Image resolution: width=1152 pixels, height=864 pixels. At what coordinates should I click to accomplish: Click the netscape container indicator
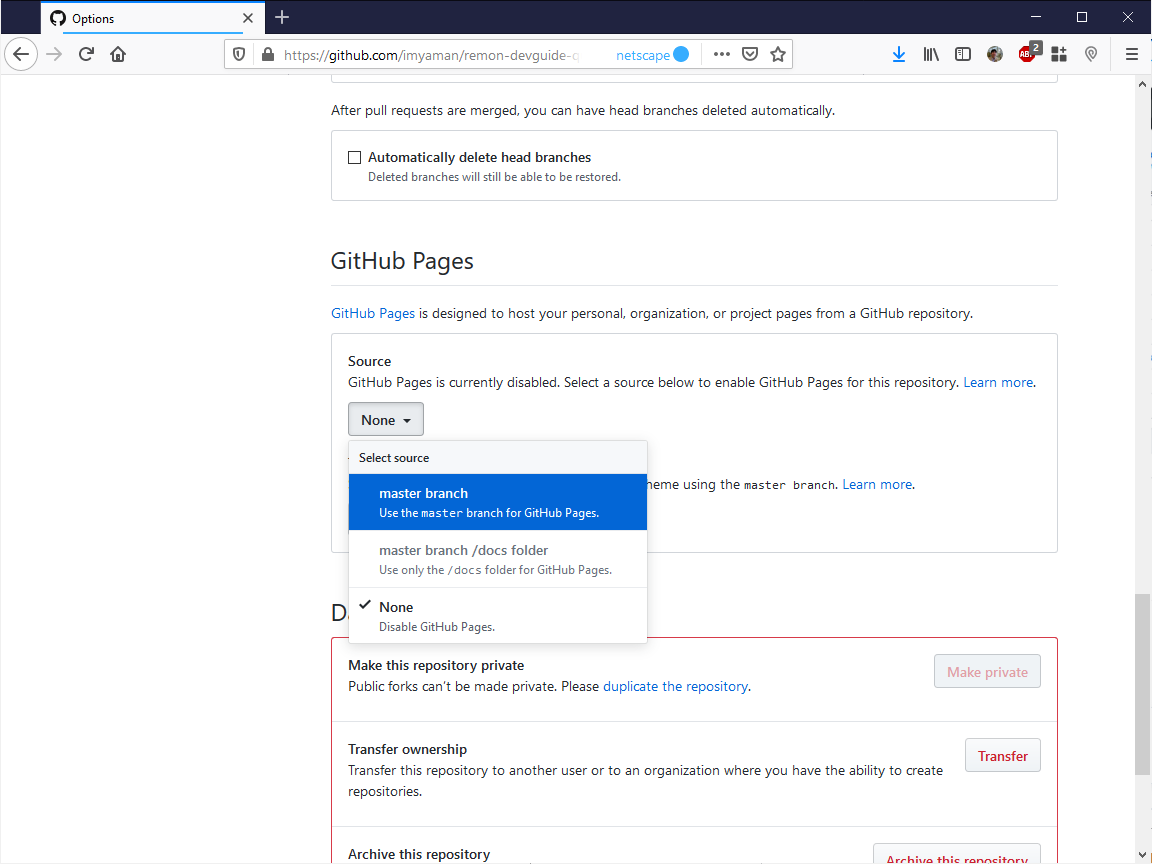[652, 55]
